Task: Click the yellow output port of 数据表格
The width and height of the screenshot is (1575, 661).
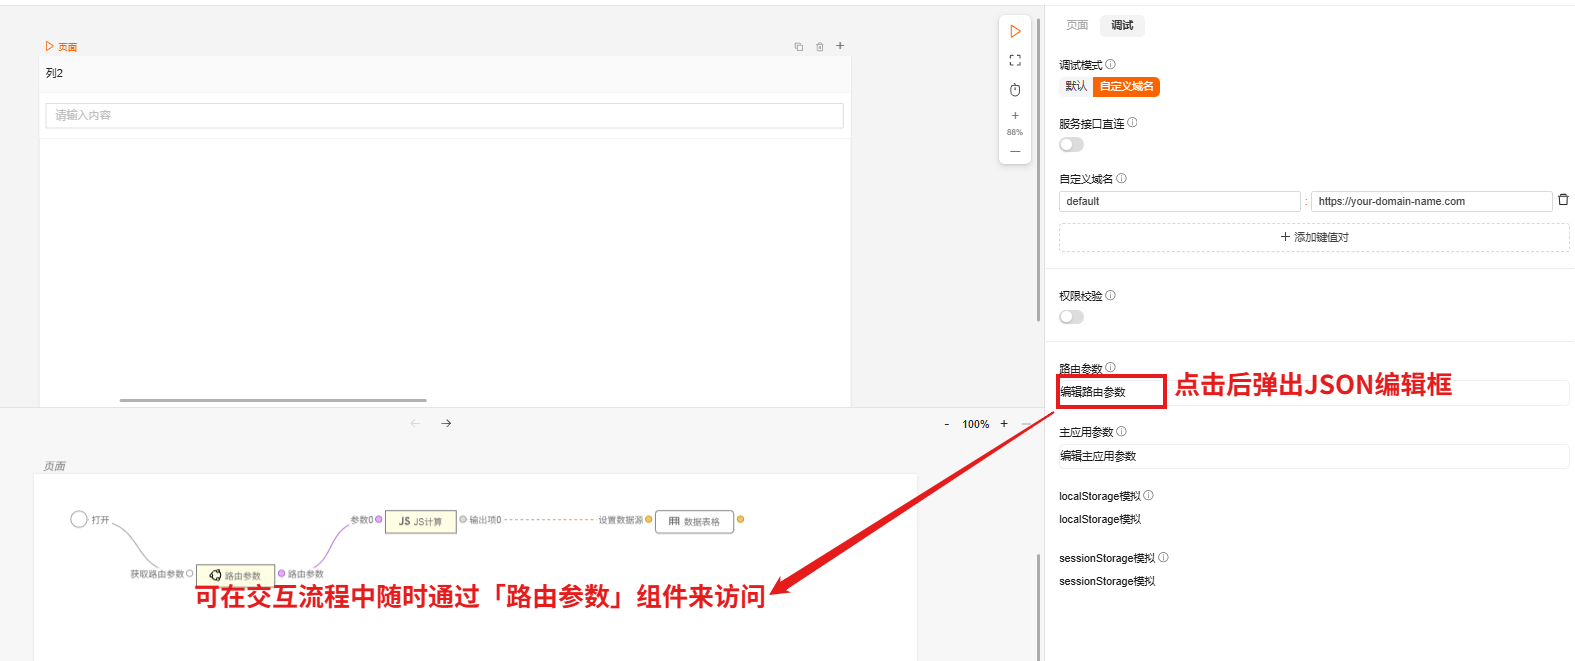Action: coord(740,519)
